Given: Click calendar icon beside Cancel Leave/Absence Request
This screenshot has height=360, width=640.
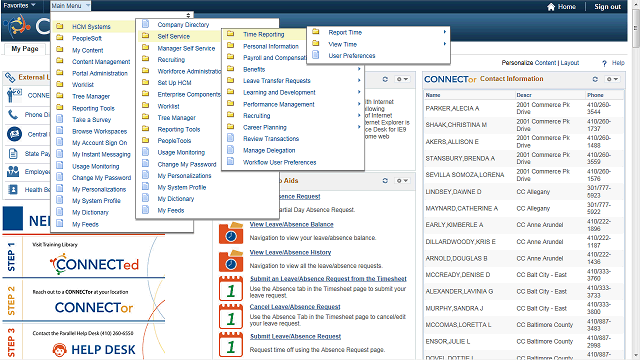Looking at the screenshot, I should 231,316.
